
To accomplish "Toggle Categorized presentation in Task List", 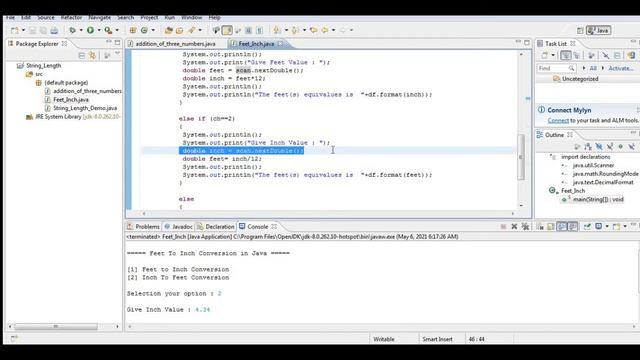I will pos(566,56).
